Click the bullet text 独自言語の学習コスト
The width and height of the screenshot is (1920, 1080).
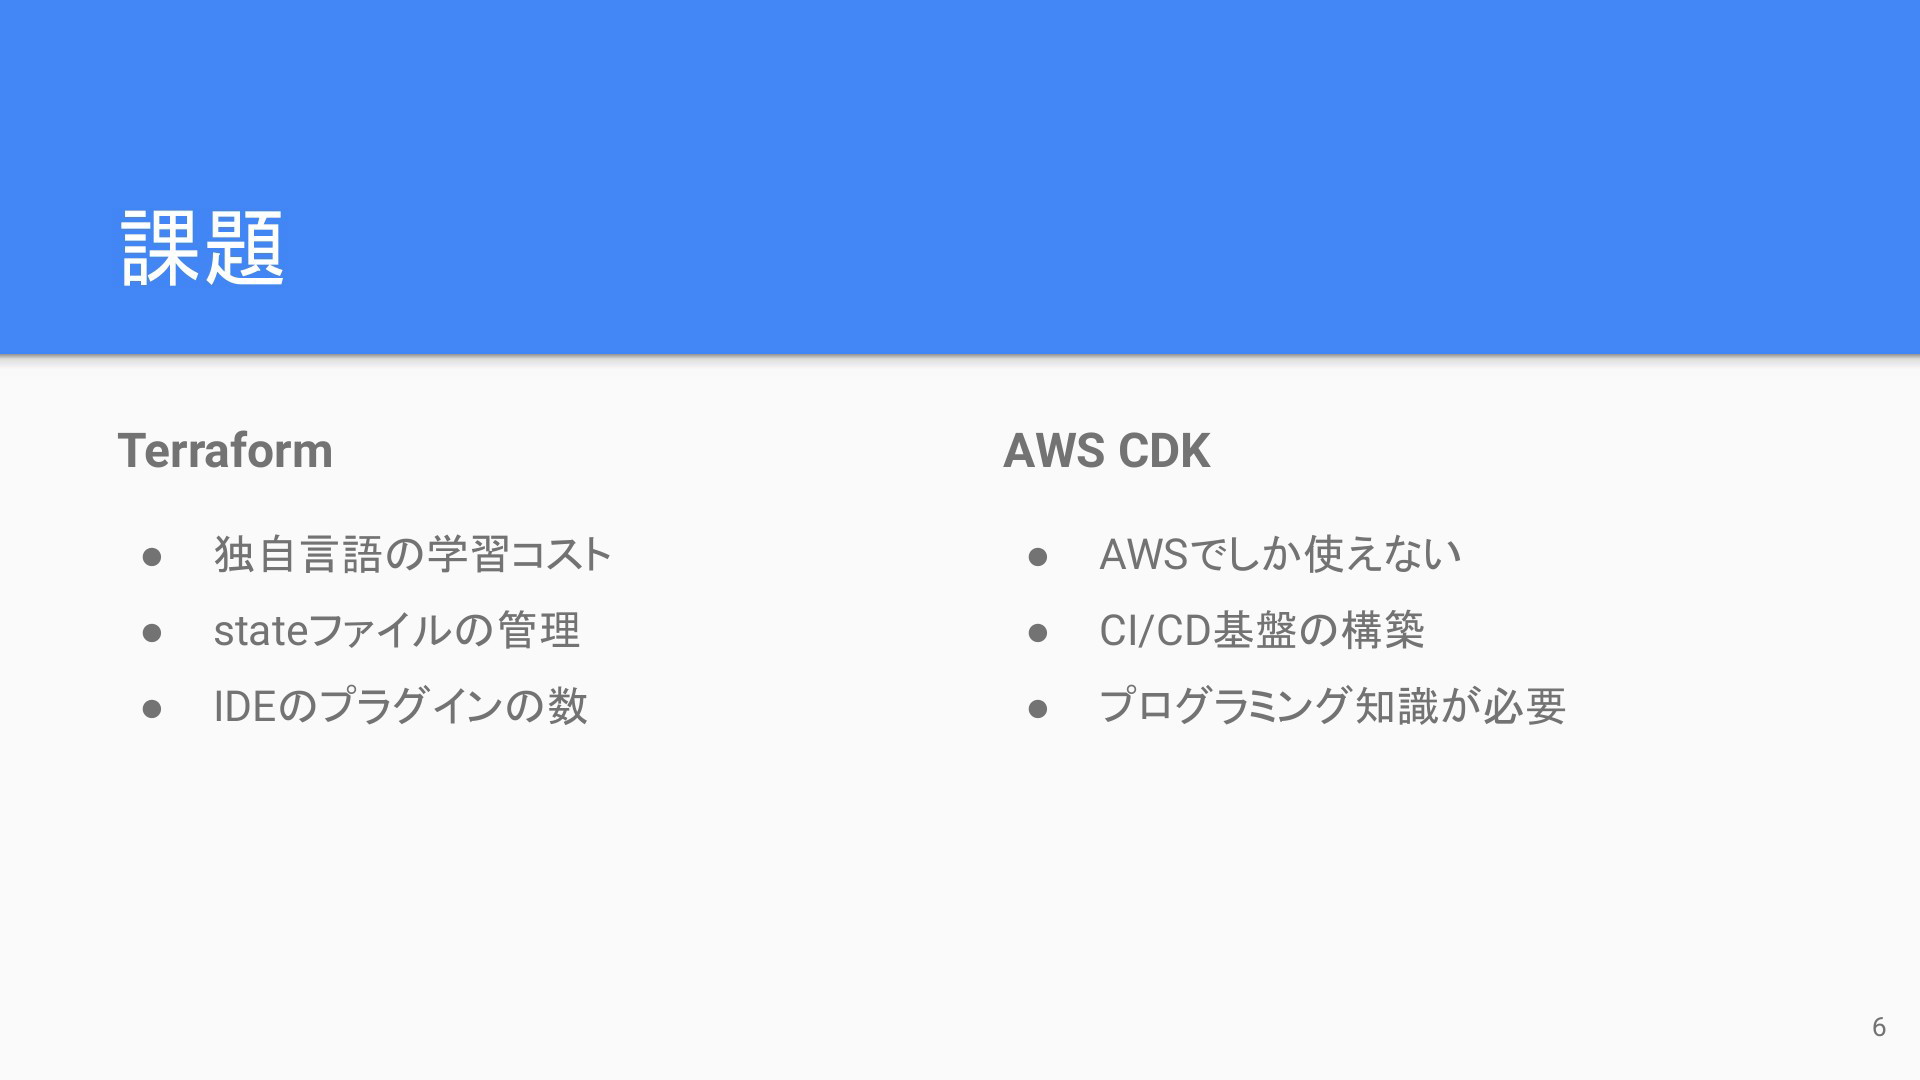(412, 555)
